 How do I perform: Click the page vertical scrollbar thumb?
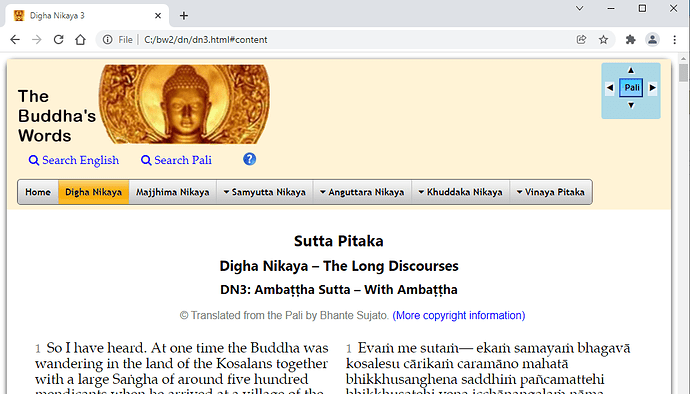[683, 73]
